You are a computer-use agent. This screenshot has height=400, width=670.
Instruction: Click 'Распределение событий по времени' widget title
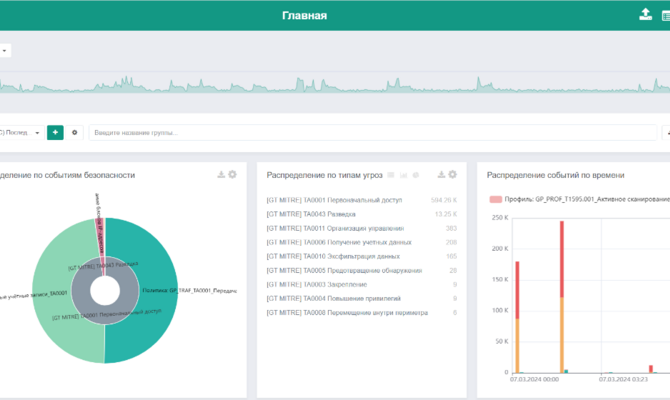coord(555,175)
